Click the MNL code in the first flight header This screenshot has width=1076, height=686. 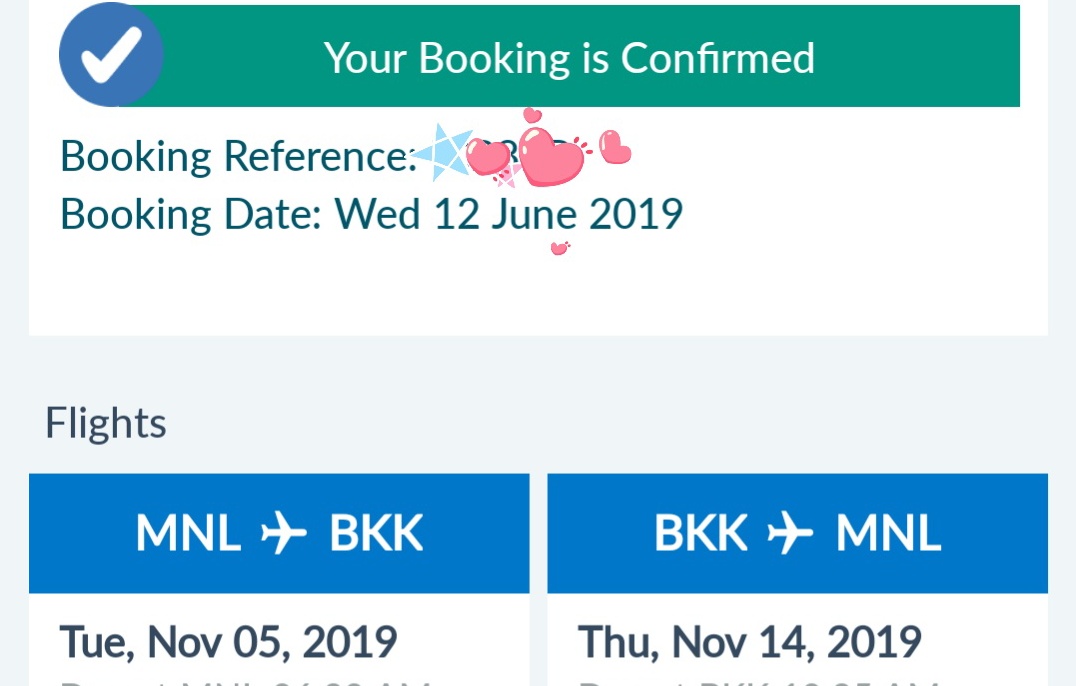coord(189,533)
